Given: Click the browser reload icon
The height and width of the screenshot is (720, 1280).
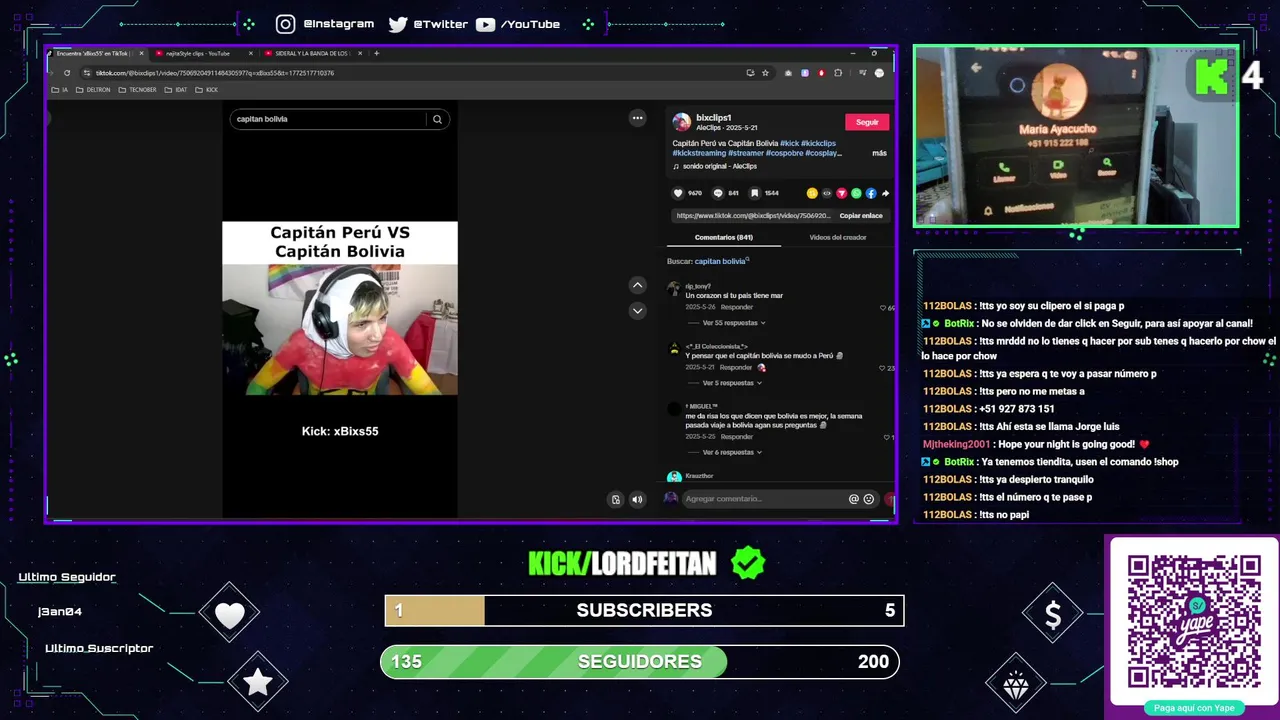Looking at the screenshot, I should pos(67,73).
